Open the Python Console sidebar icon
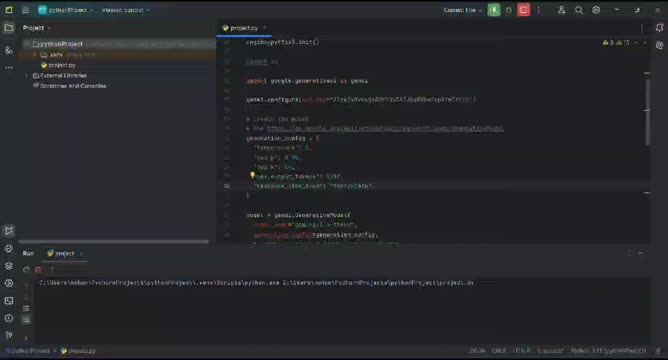 tap(9, 283)
